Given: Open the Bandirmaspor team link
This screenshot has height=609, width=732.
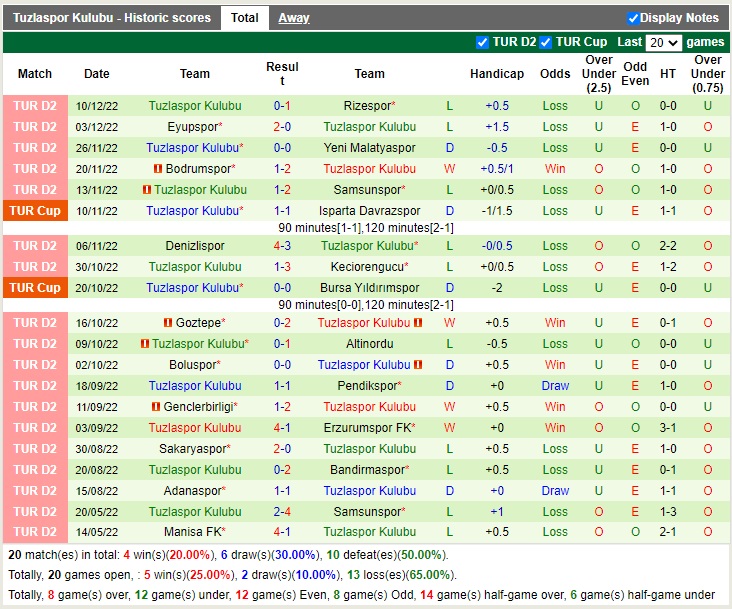Looking at the screenshot, I should [x=367, y=470].
